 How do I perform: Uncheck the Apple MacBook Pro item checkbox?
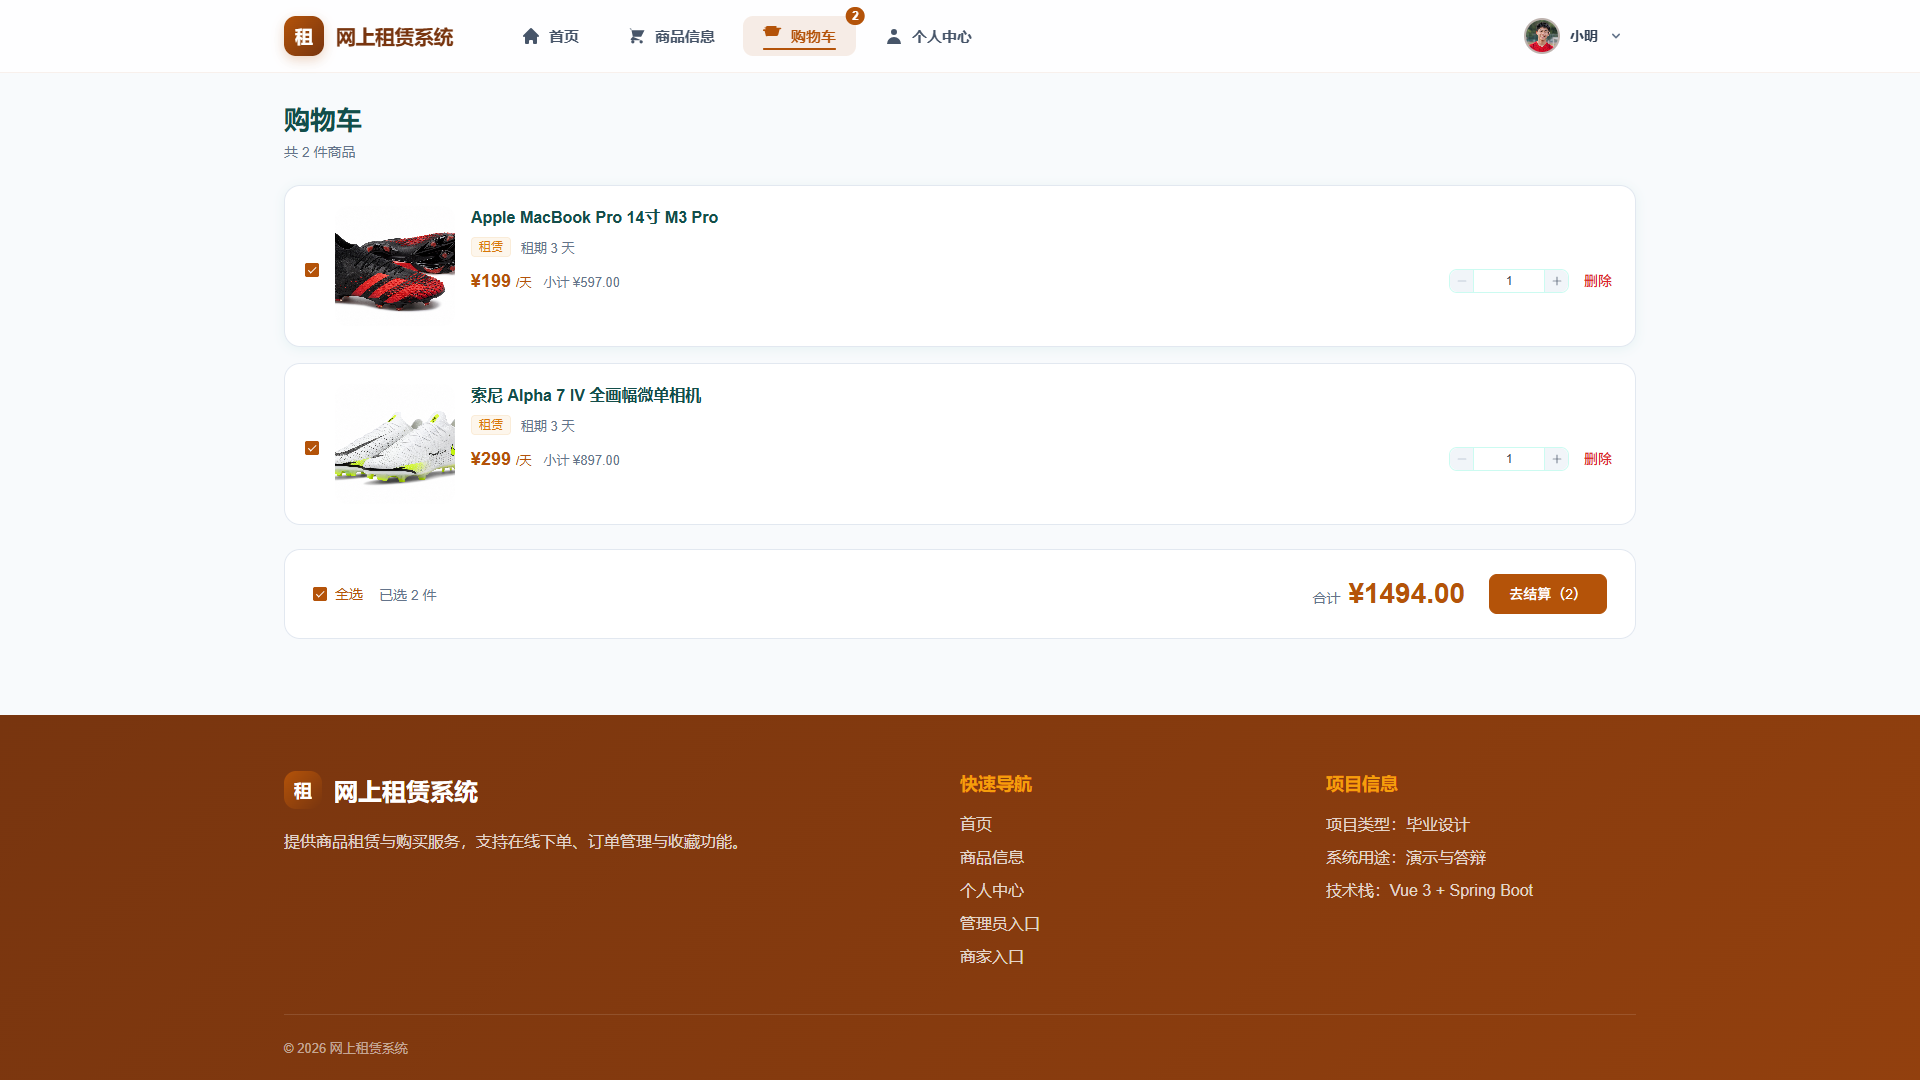(x=312, y=270)
